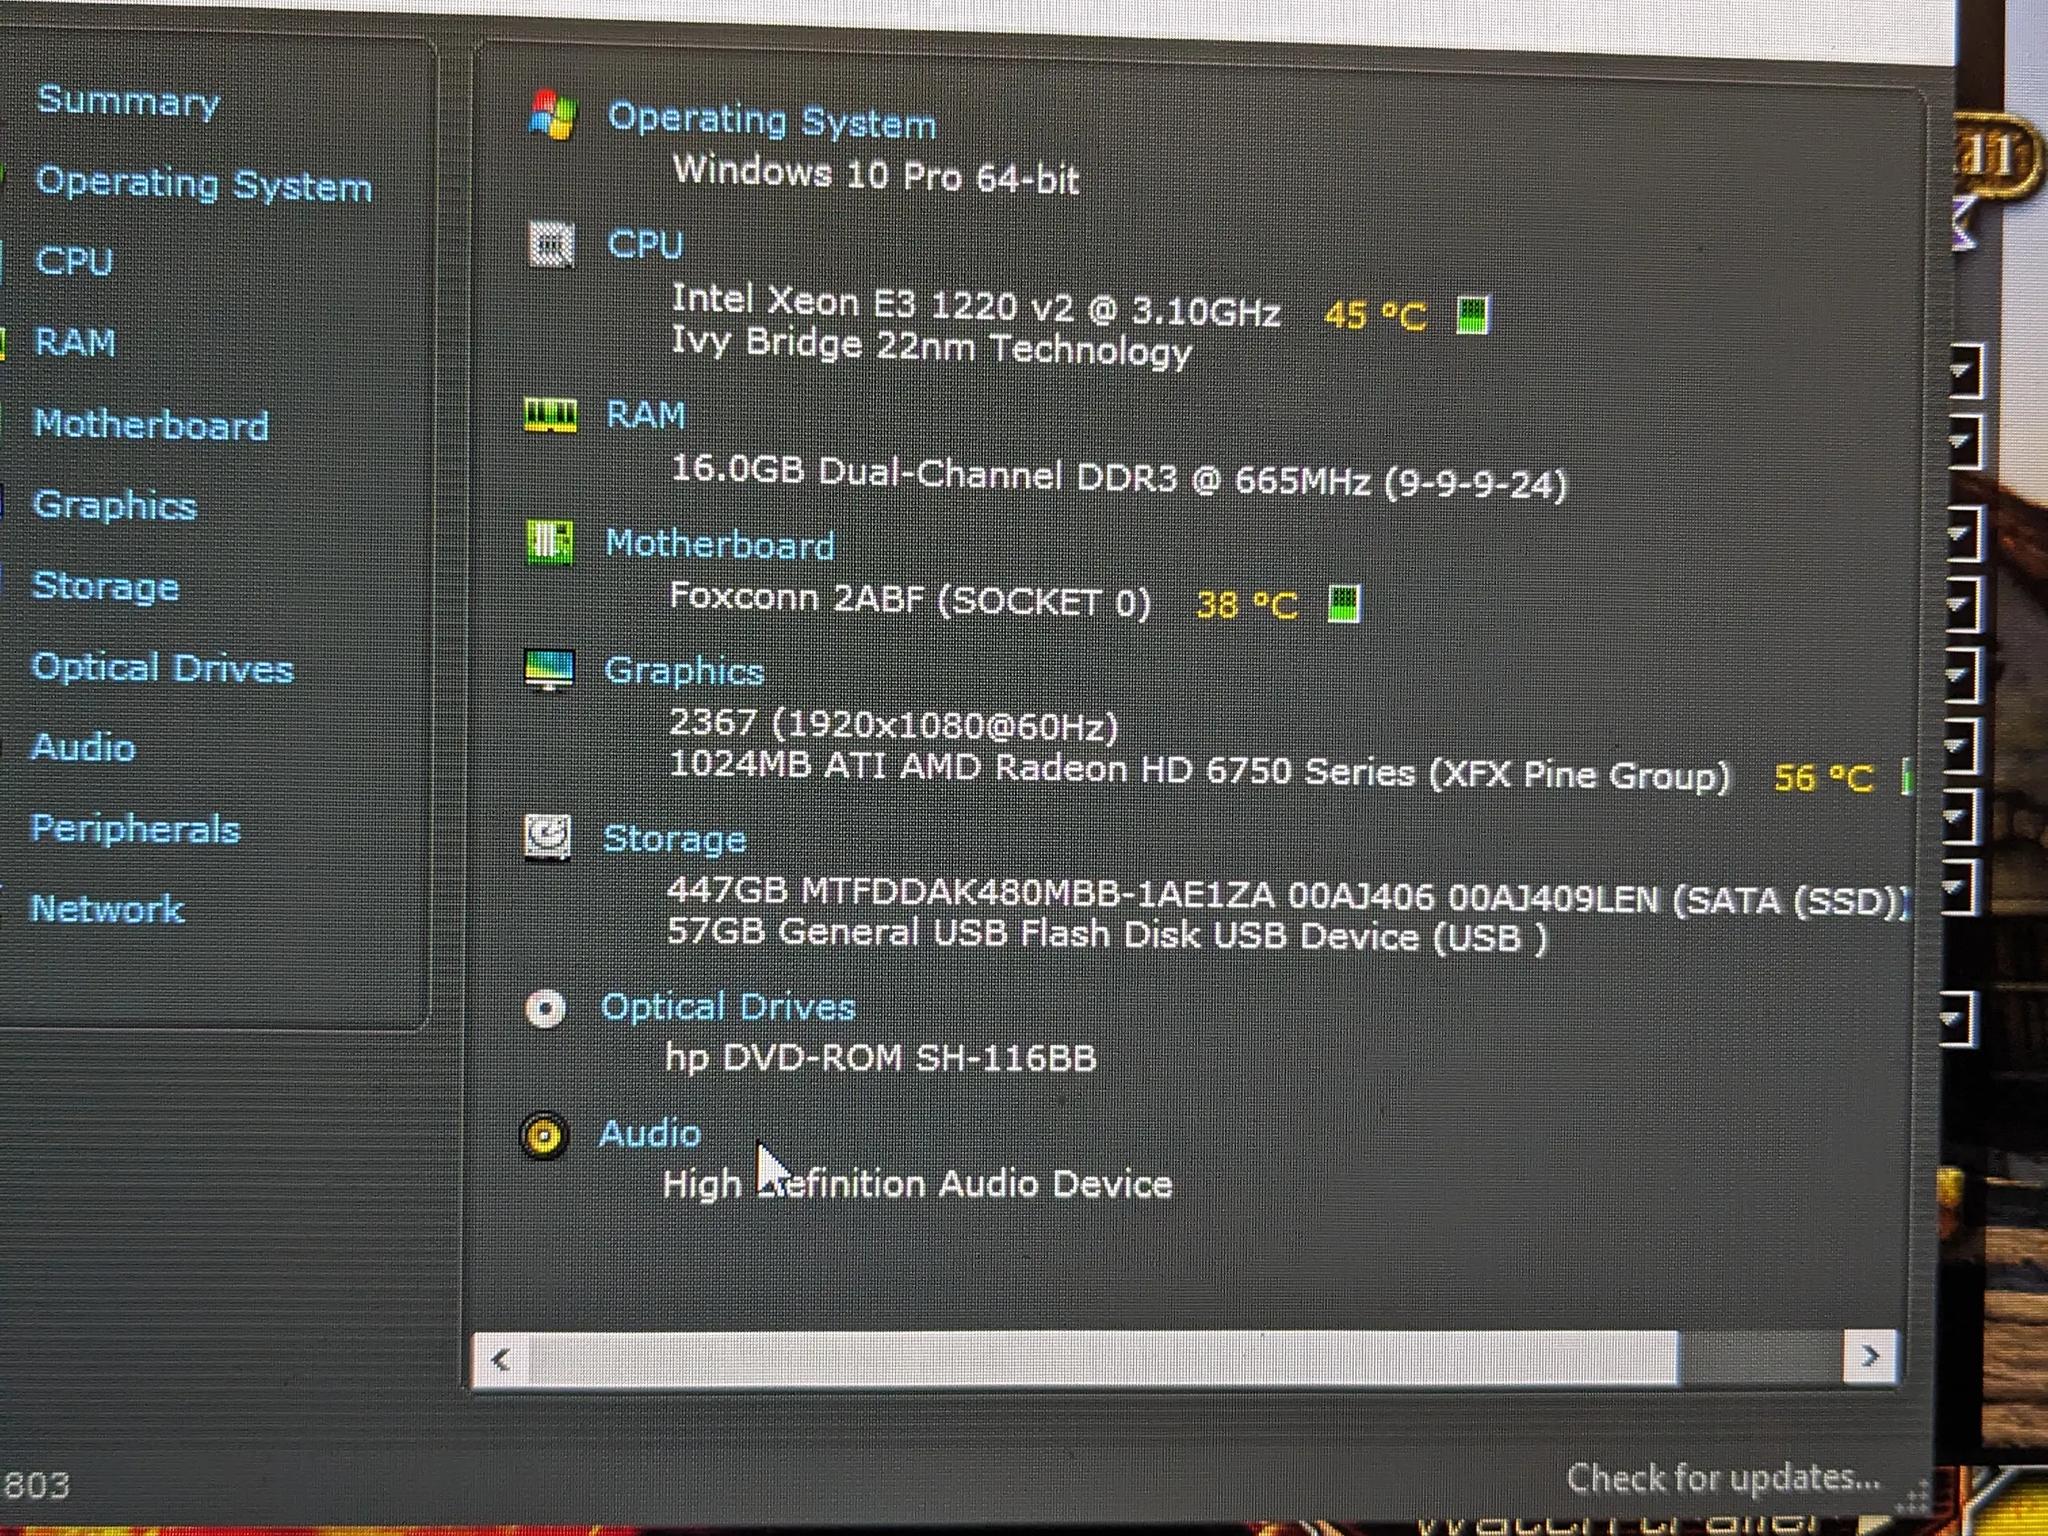Screen dimensions: 2048x1536
Task: Select Motherboard in the sidebar
Action: click(151, 425)
